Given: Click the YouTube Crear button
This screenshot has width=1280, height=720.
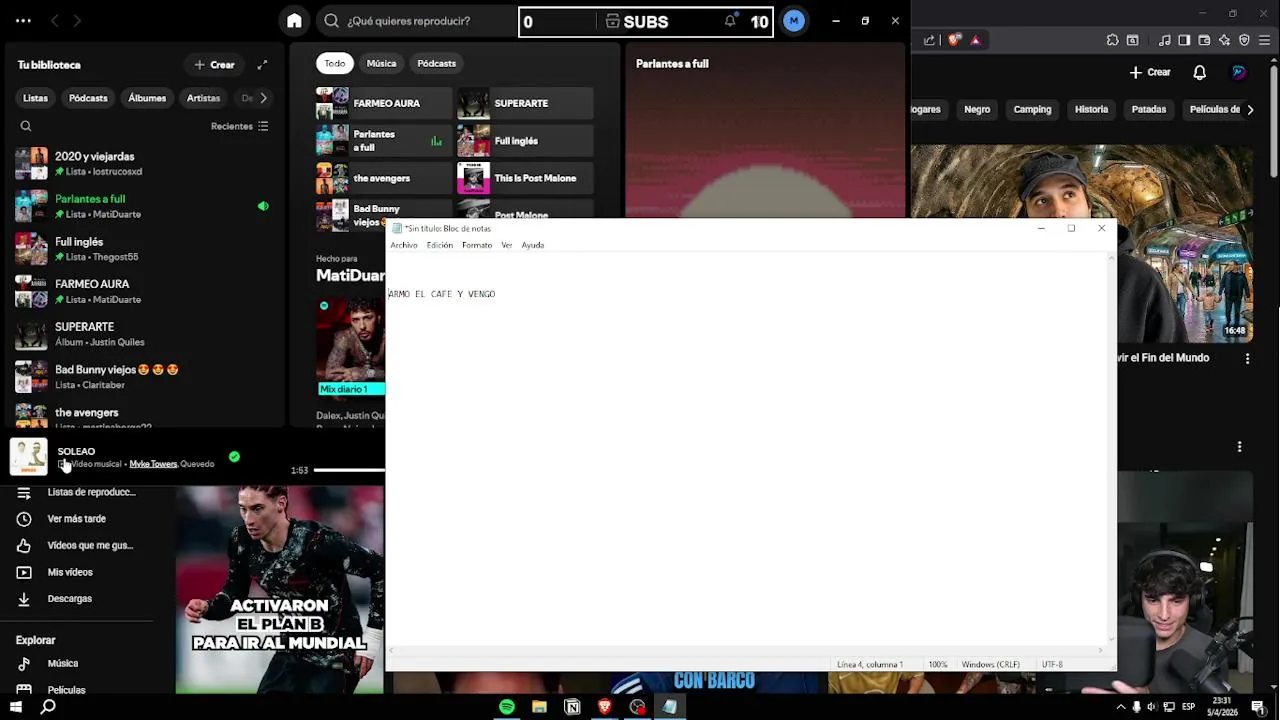Looking at the screenshot, I should coord(1150,72).
